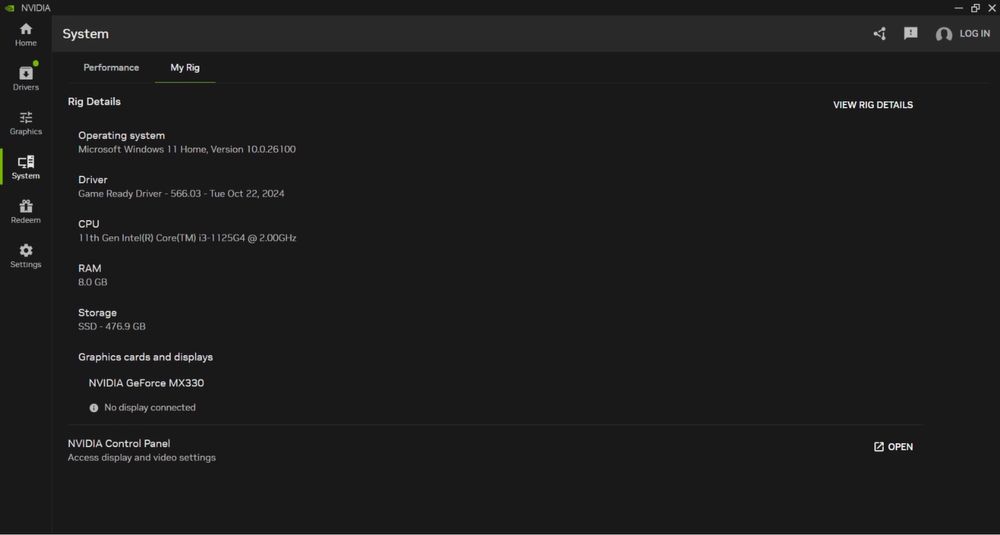This screenshot has width=1000, height=535.
Task: Click LOG IN
Action: [x=974, y=34]
